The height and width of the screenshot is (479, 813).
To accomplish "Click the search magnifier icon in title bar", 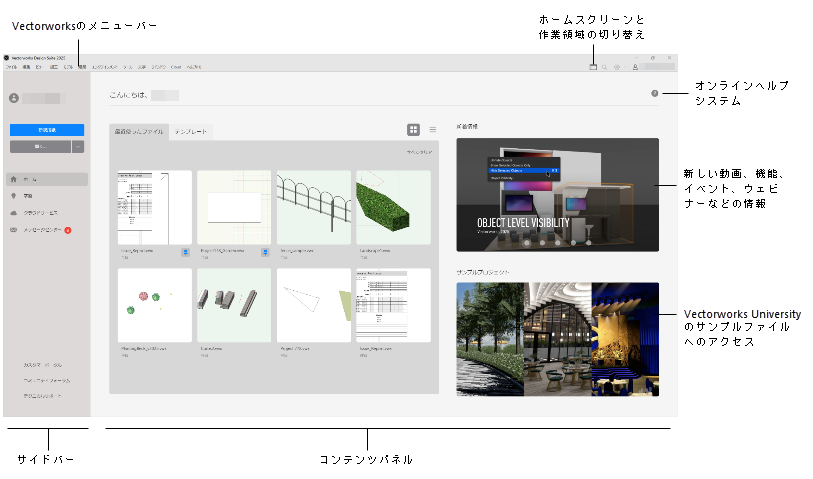I will tap(605, 67).
